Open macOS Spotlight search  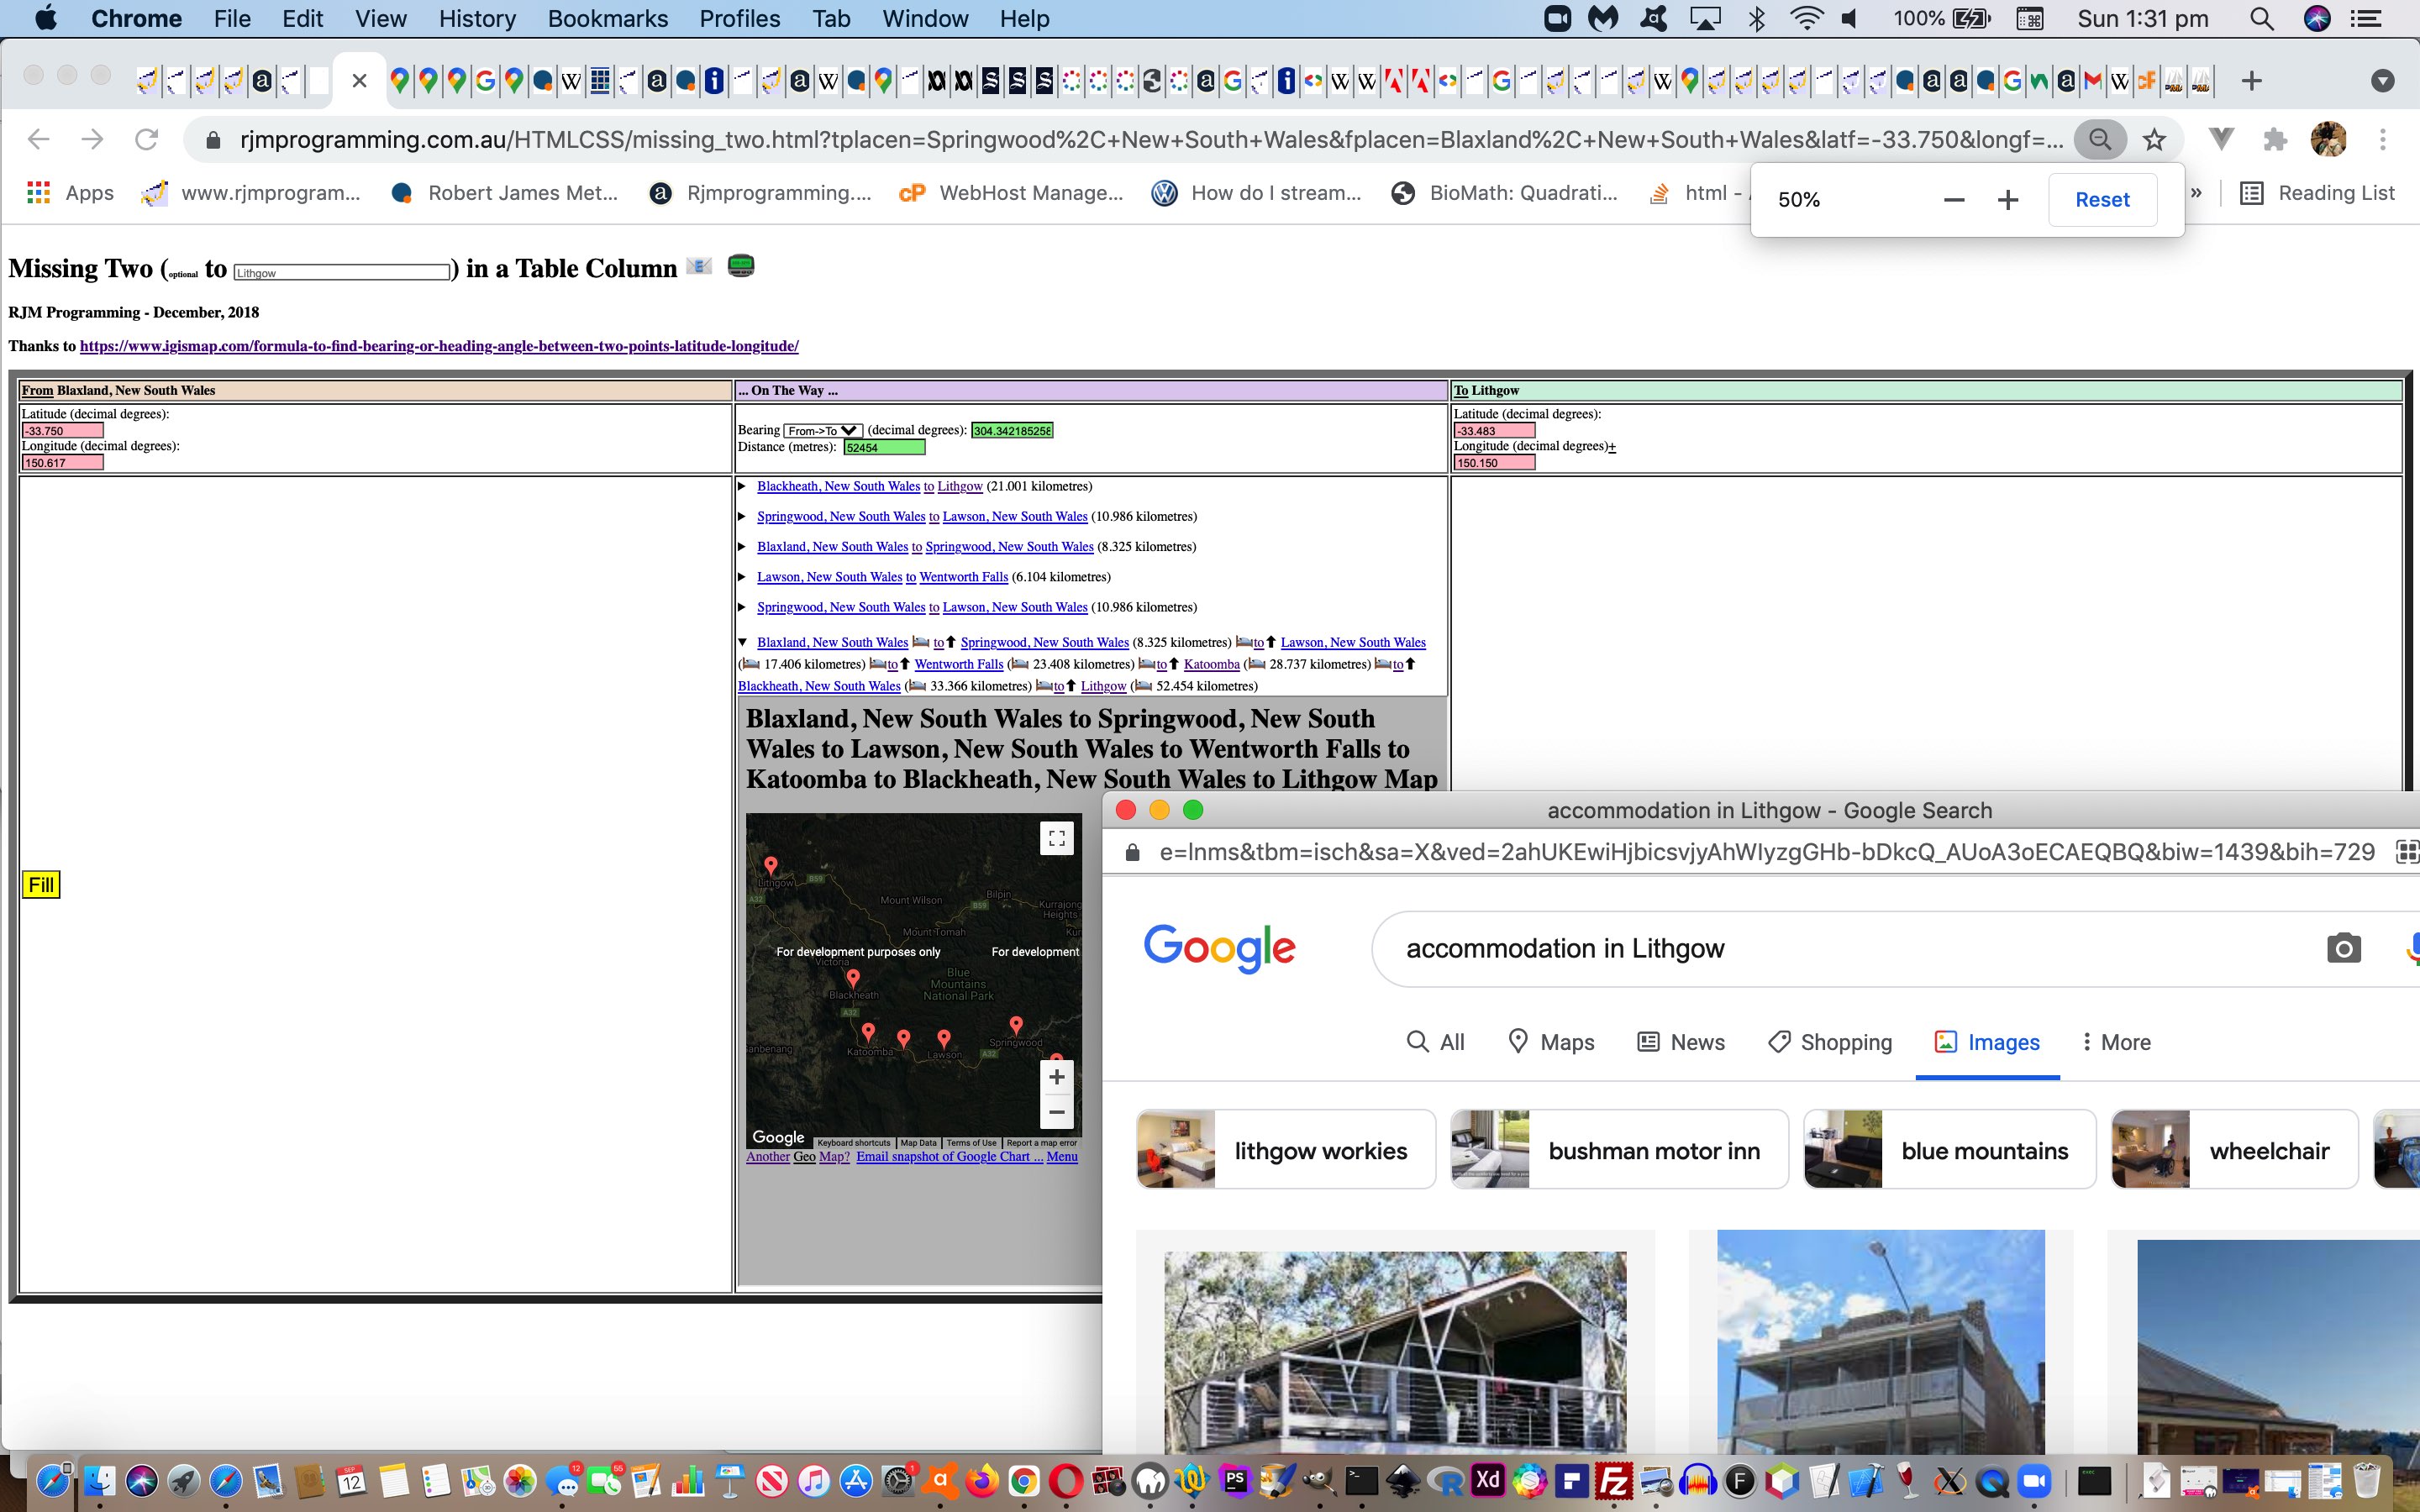point(2262,19)
